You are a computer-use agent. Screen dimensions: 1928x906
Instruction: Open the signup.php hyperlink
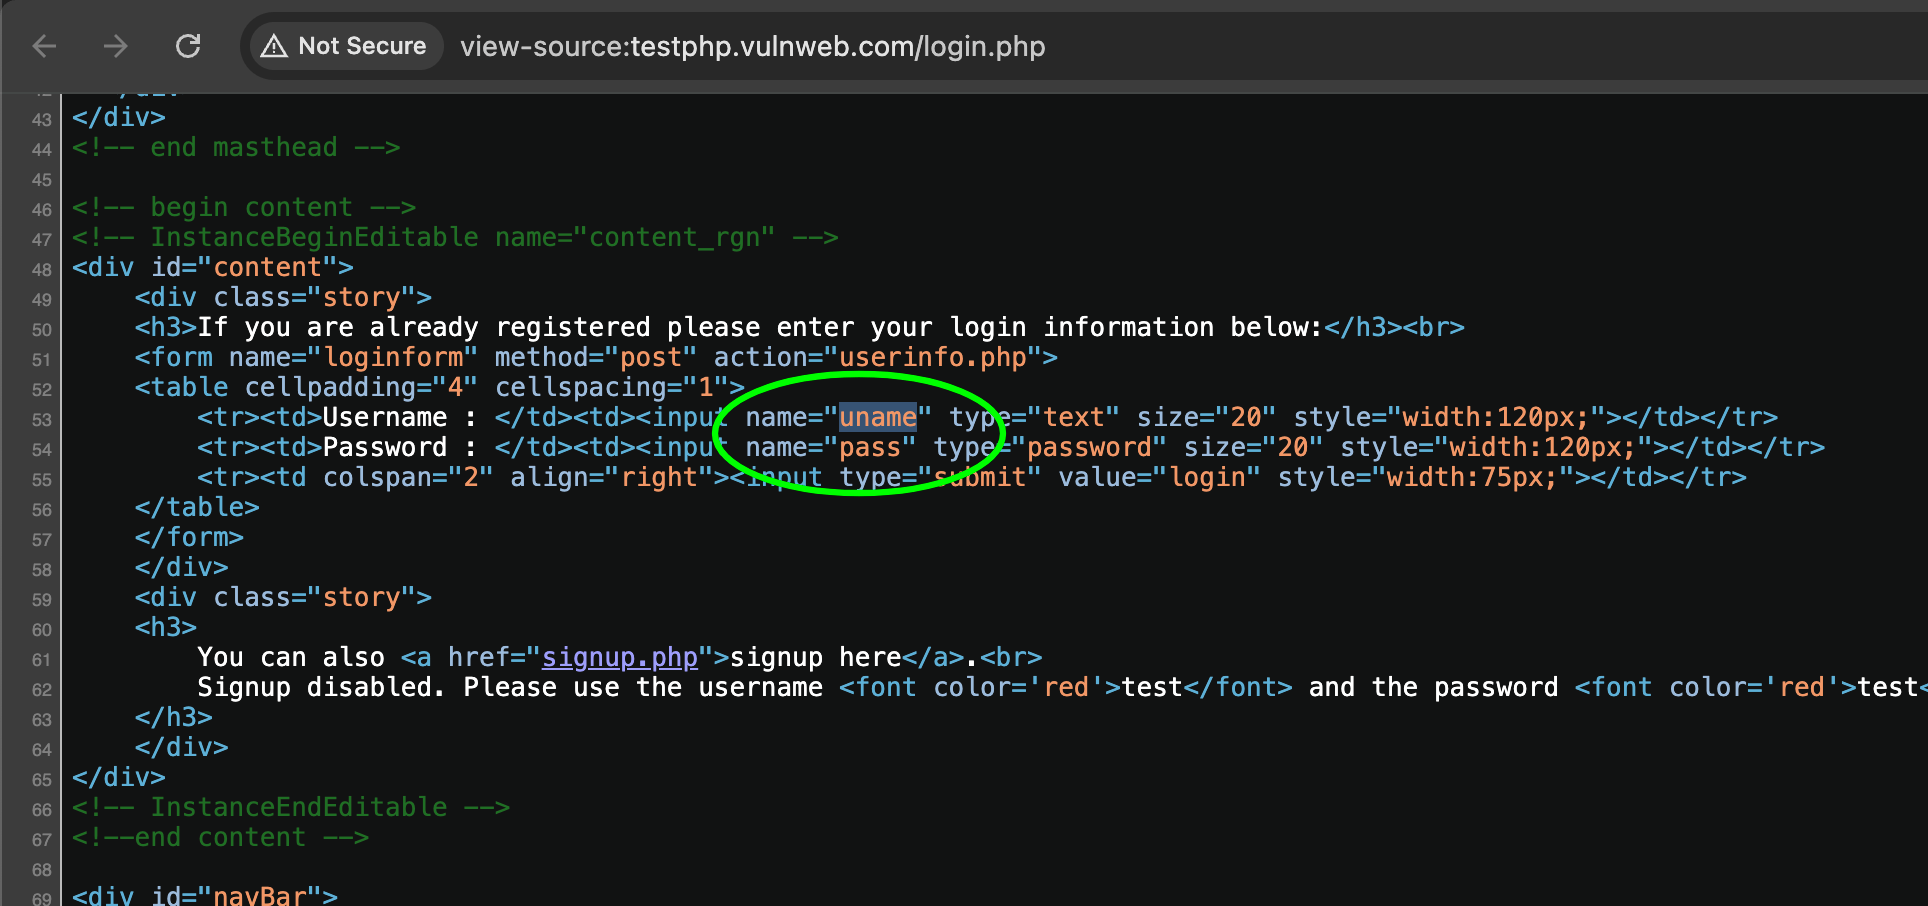pyautogui.click(x=619, y=657)
